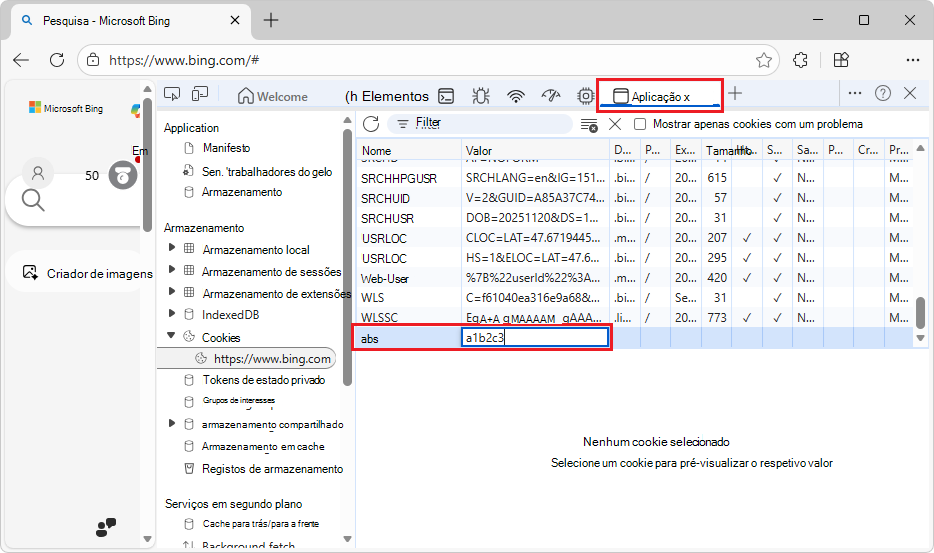View site information lock icon
The height and width of the screenshot is (553, 934).
click(x=93, y=60)
